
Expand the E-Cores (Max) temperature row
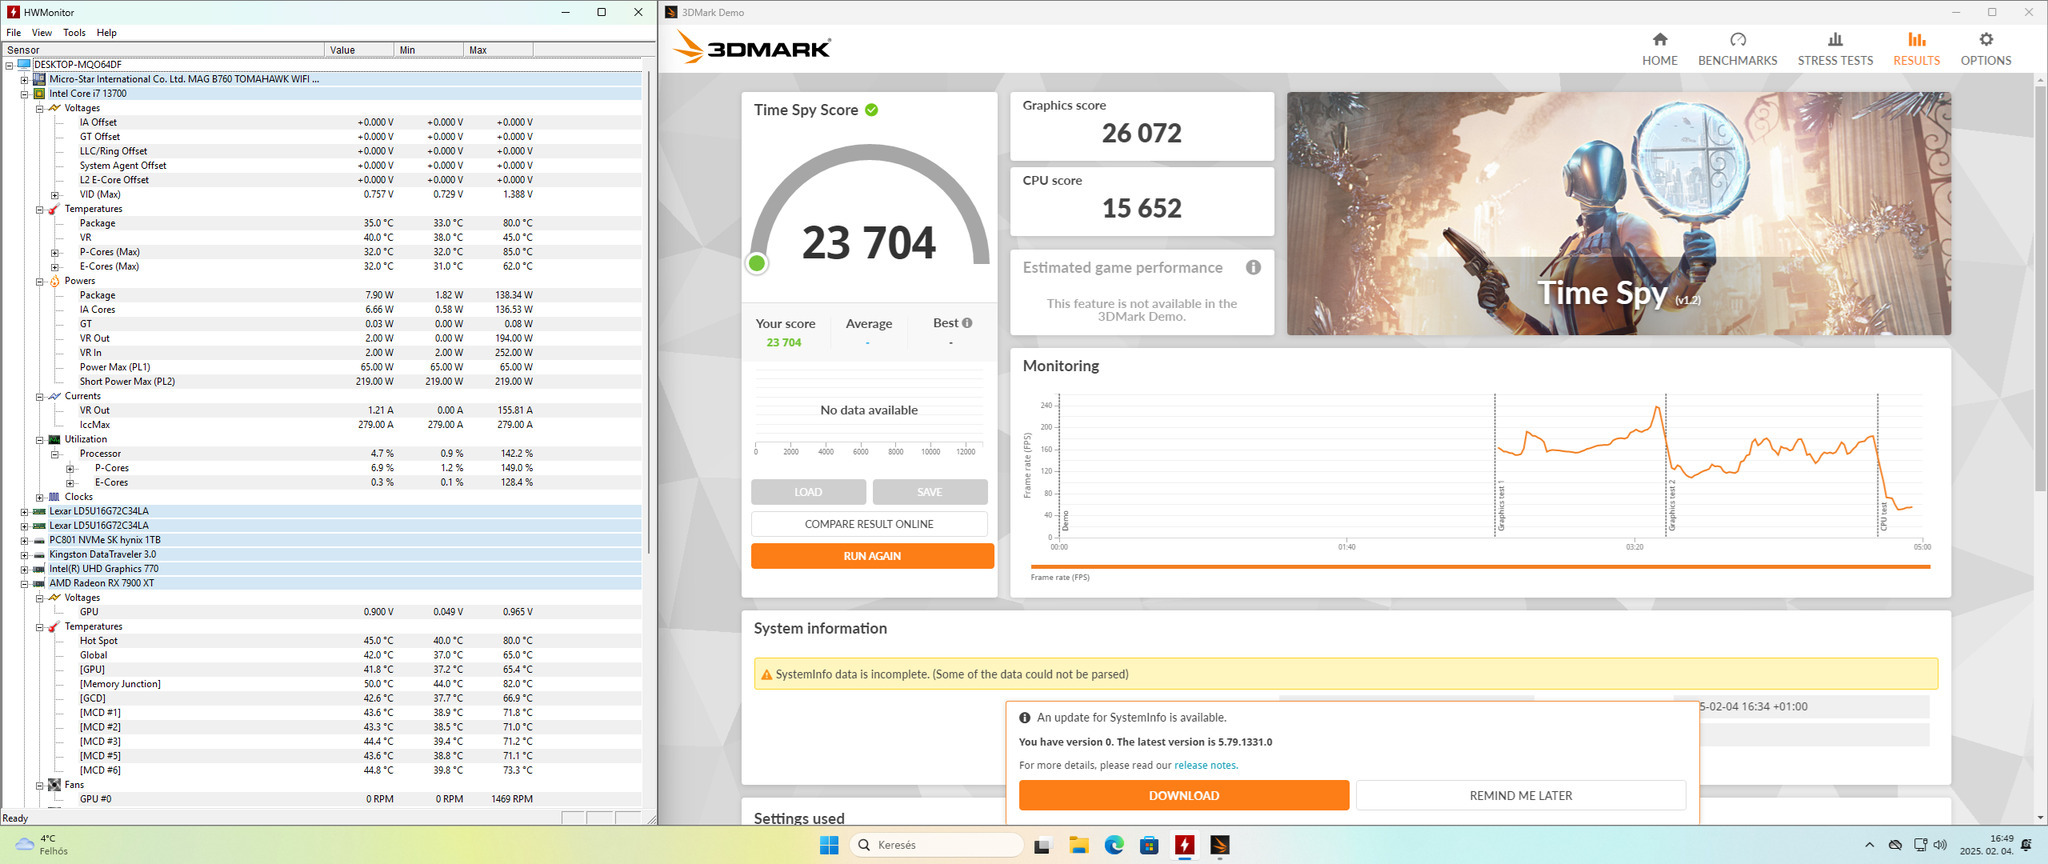(x=55, y=267)
